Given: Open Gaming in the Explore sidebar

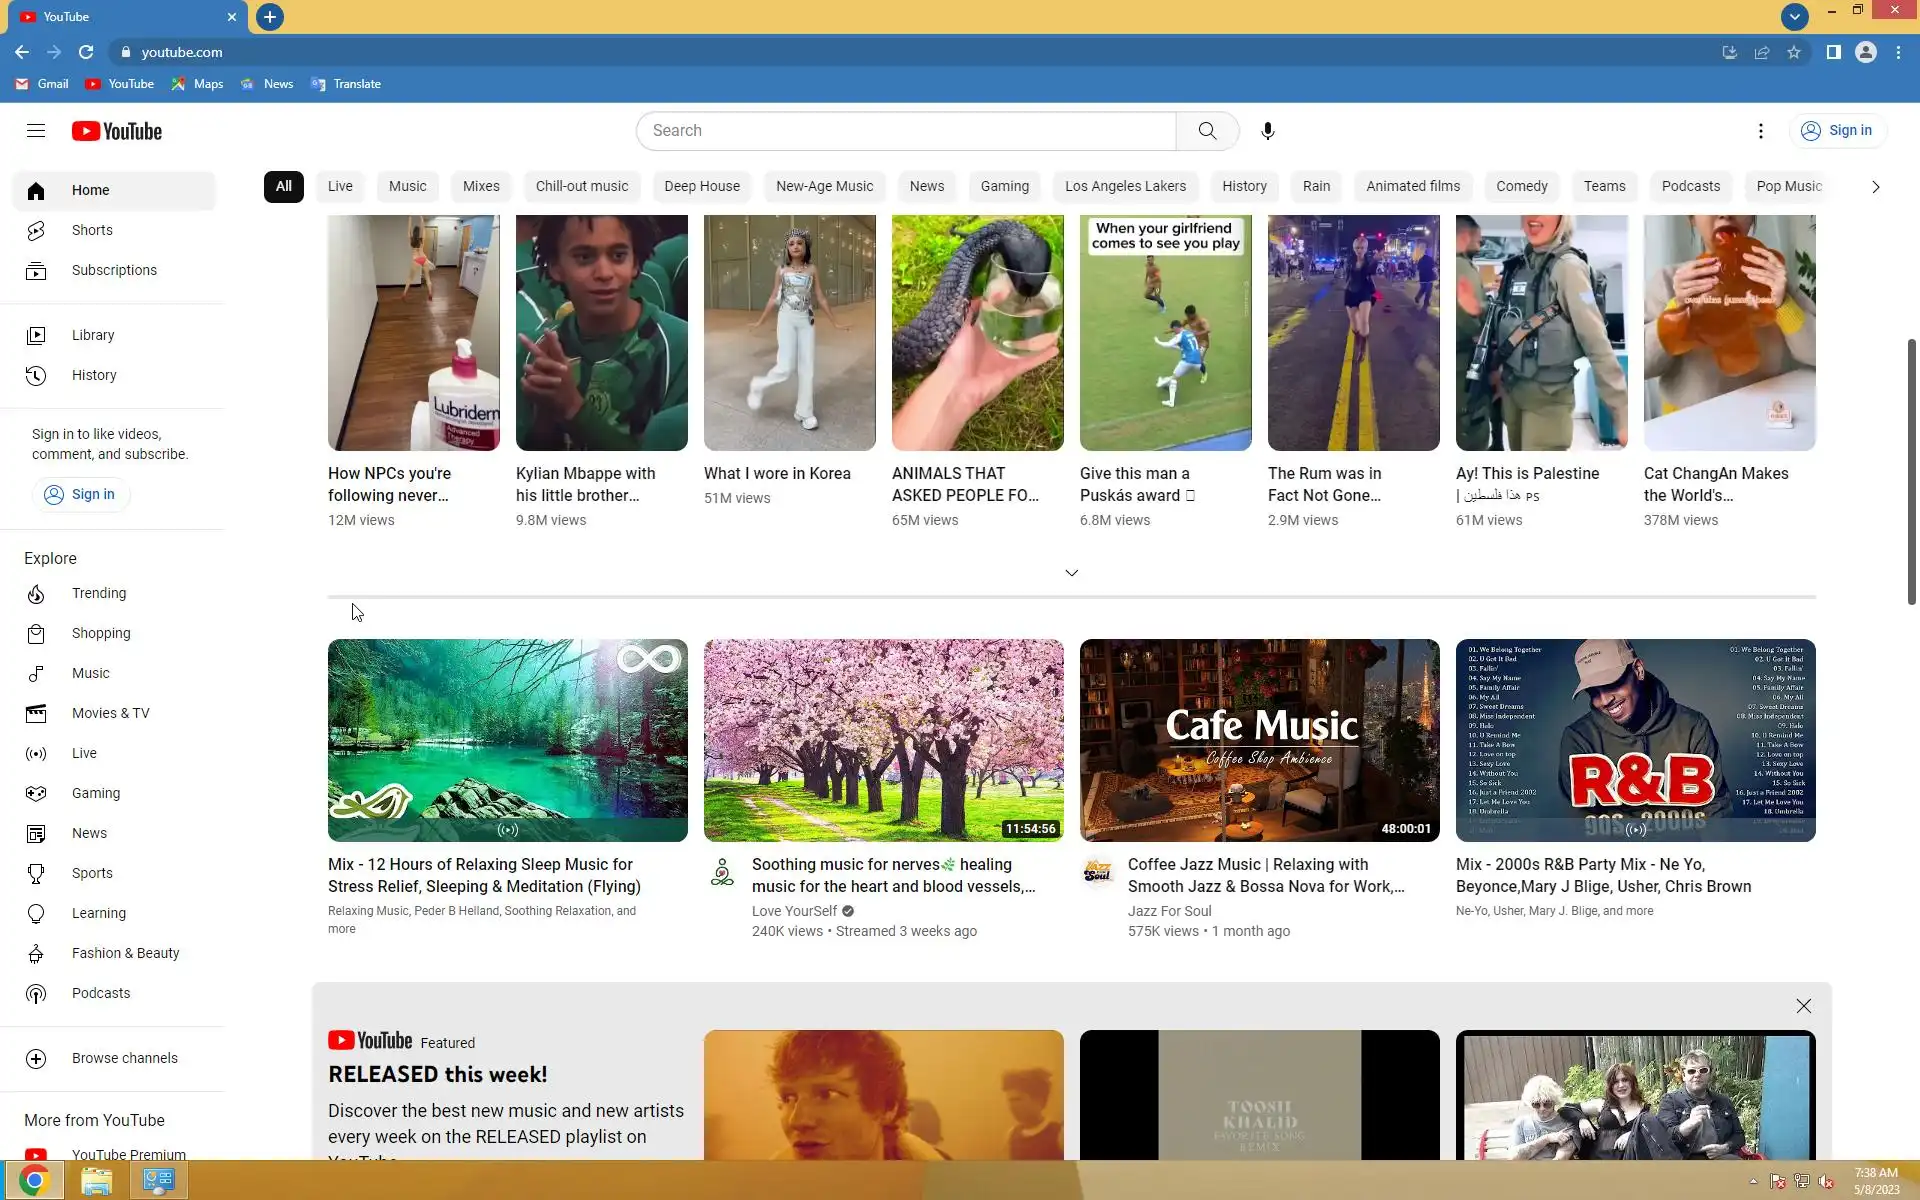Looking at the screenshot, I should pyautogui.click(x=95, y=793).
